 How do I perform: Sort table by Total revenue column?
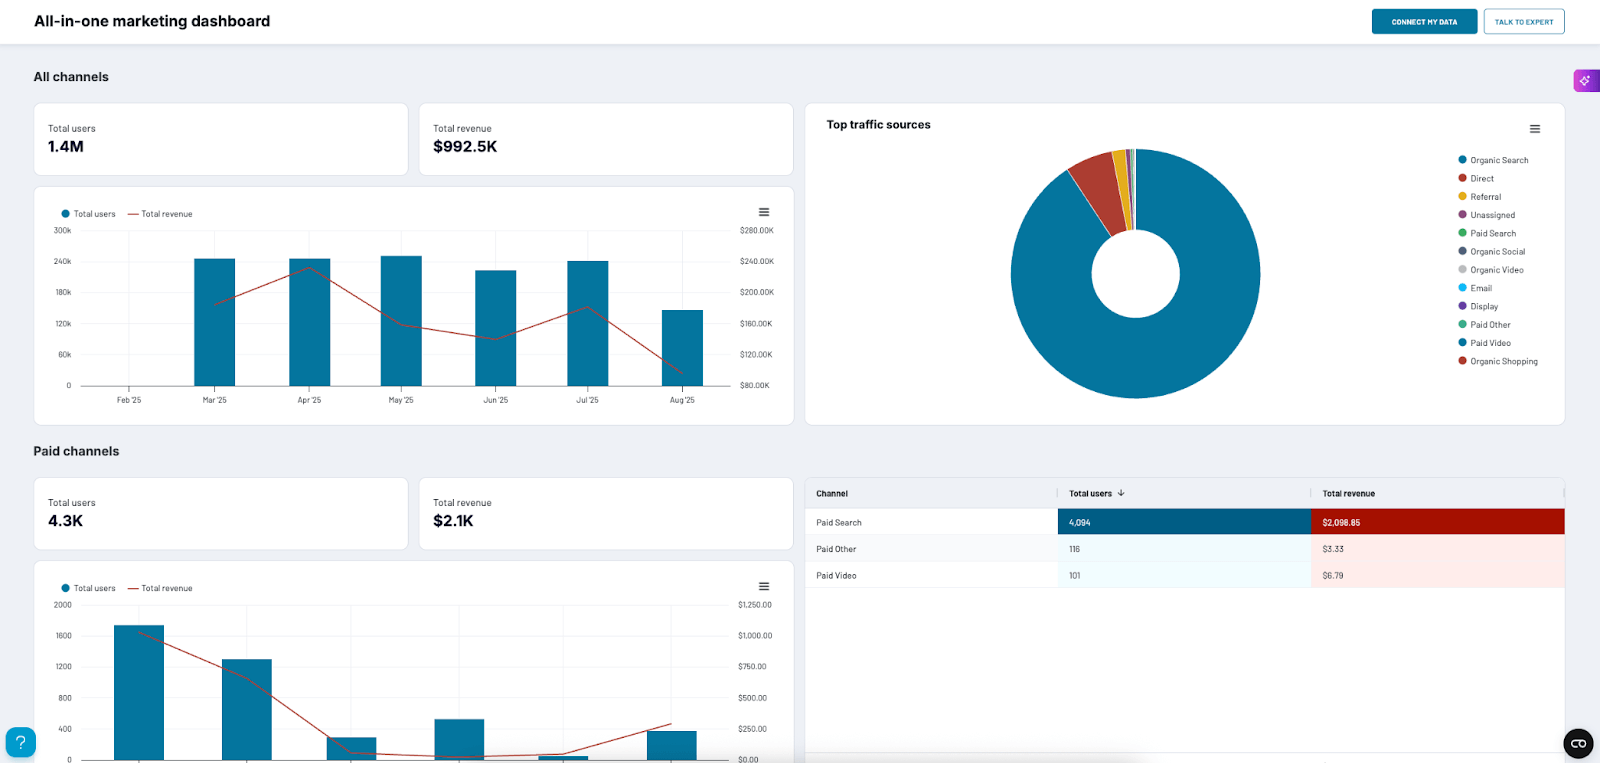coord(1348,494)
